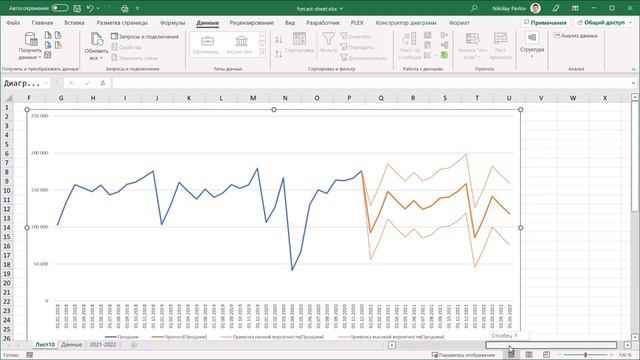
Task: Switch to the Вид tab
Action: [x=290, y=23]
